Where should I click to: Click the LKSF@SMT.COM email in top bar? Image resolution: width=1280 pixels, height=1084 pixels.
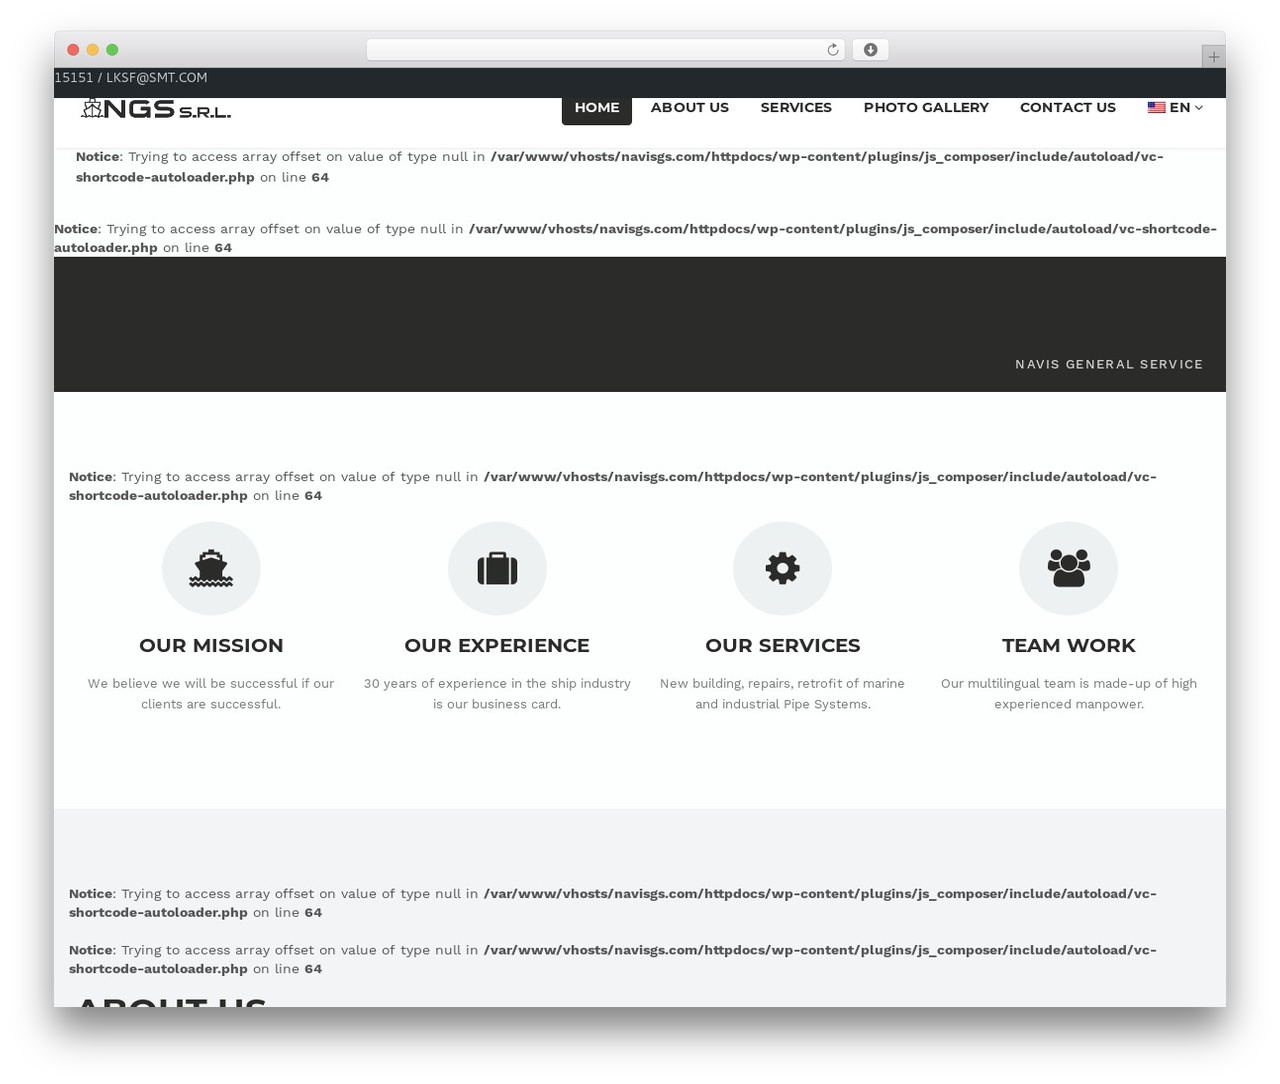[157, 78]
